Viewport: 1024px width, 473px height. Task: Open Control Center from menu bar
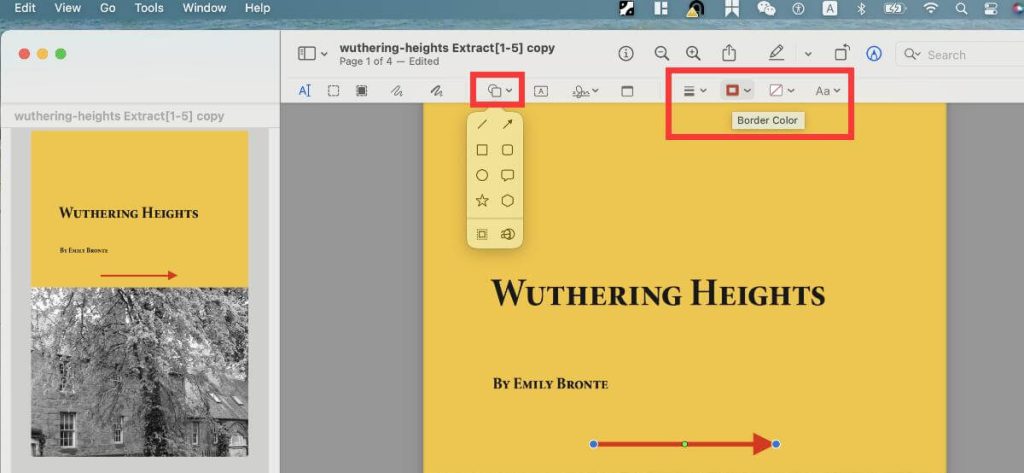pyautogui.click(x=991, y=8)
